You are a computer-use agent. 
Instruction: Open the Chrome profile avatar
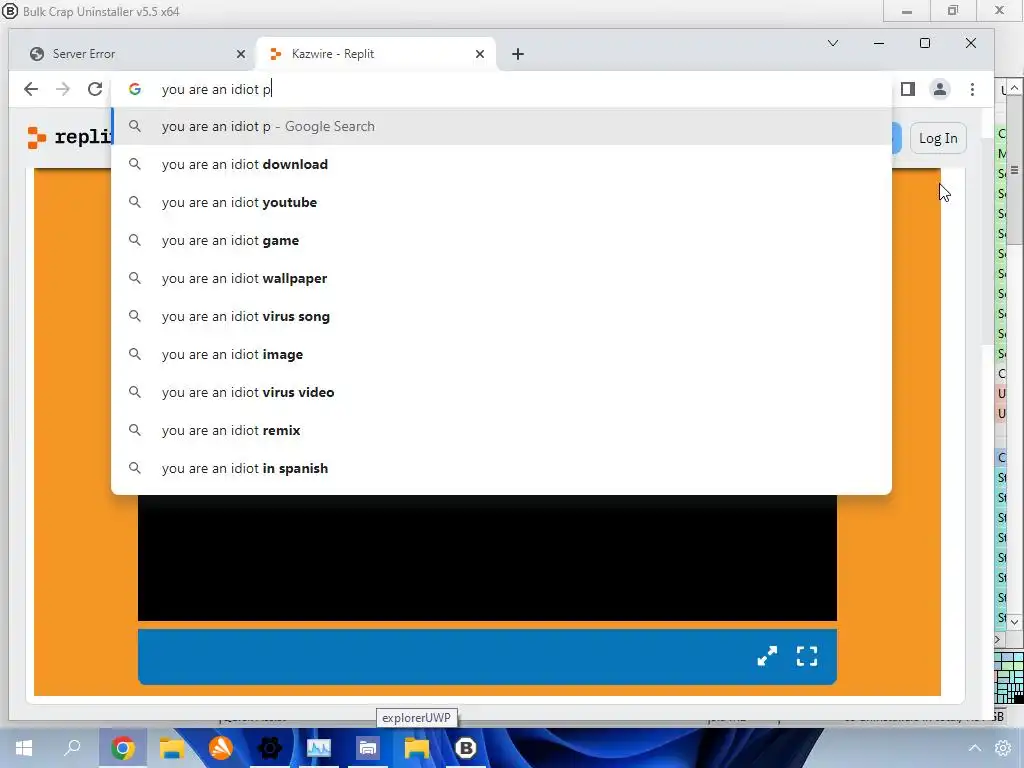tap(940, 89)
